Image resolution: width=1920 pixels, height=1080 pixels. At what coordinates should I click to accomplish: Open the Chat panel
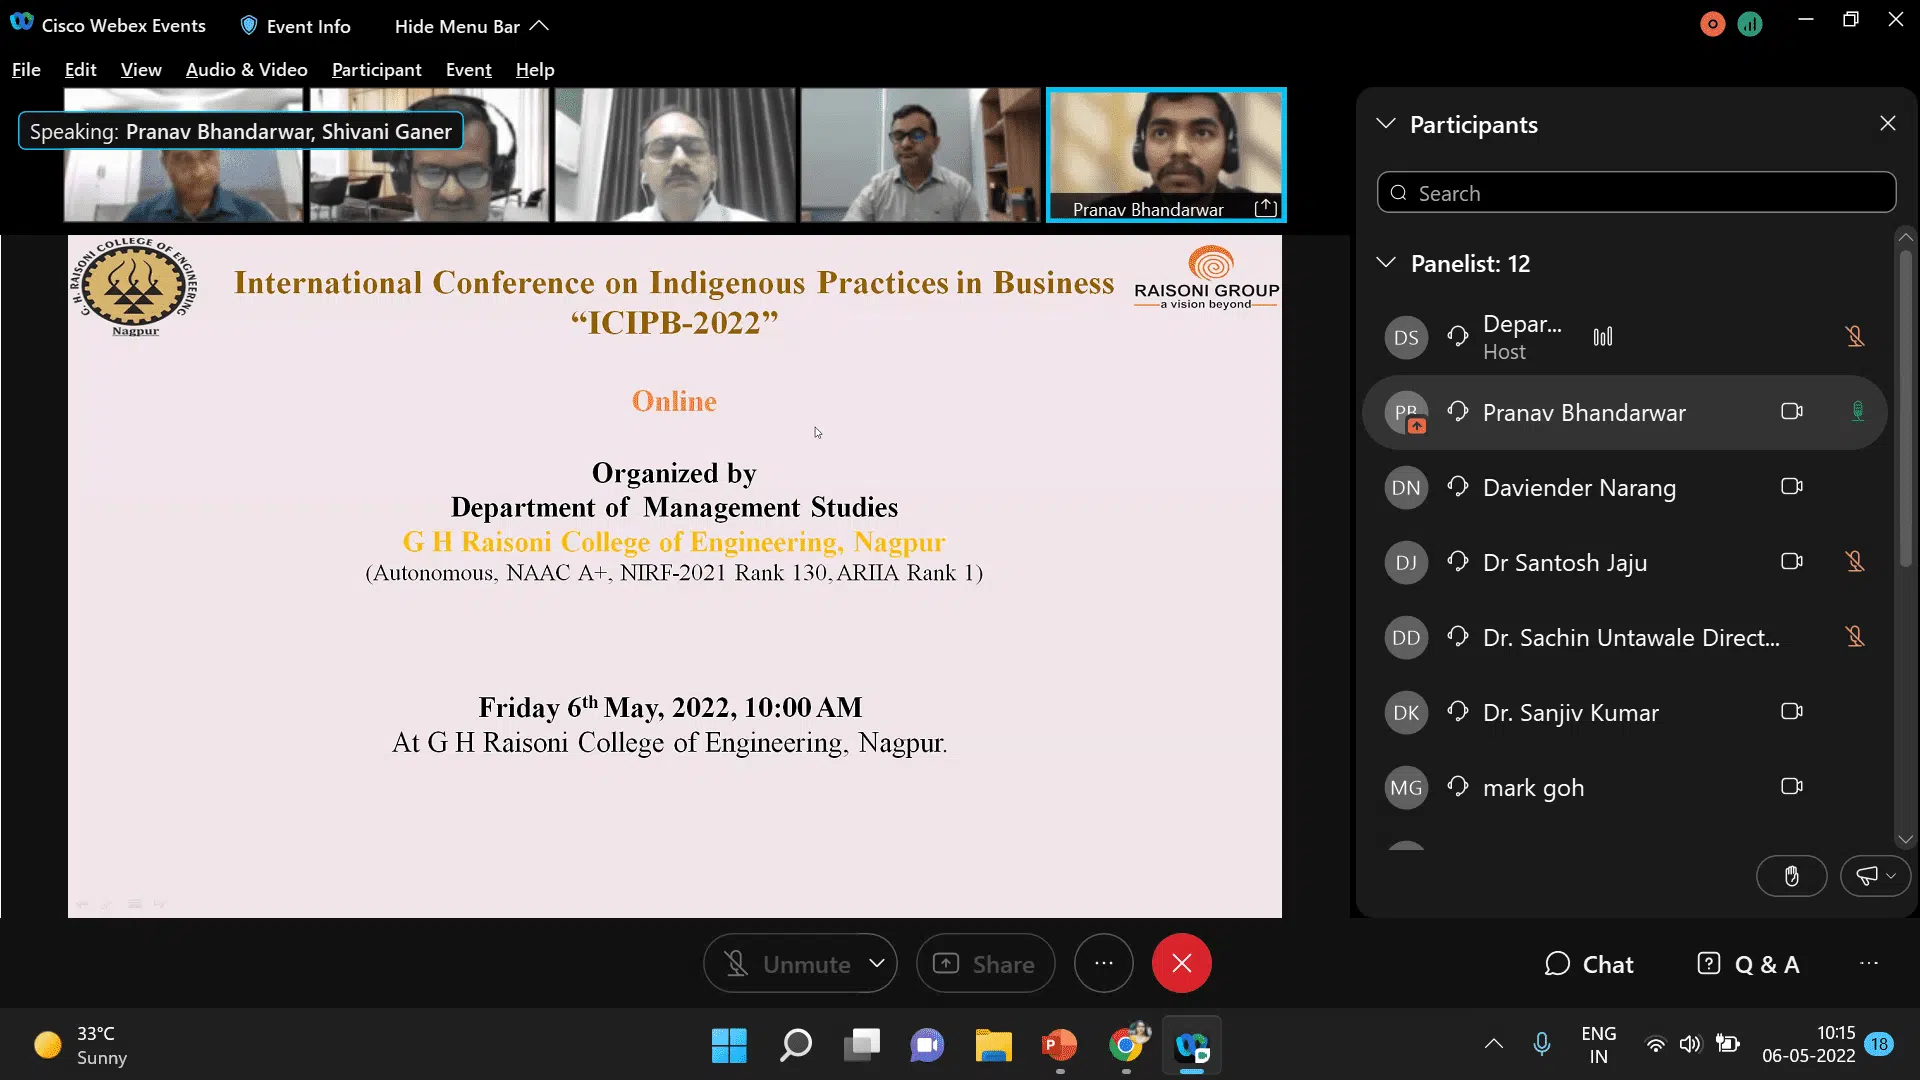click(x=1589, y=964)
